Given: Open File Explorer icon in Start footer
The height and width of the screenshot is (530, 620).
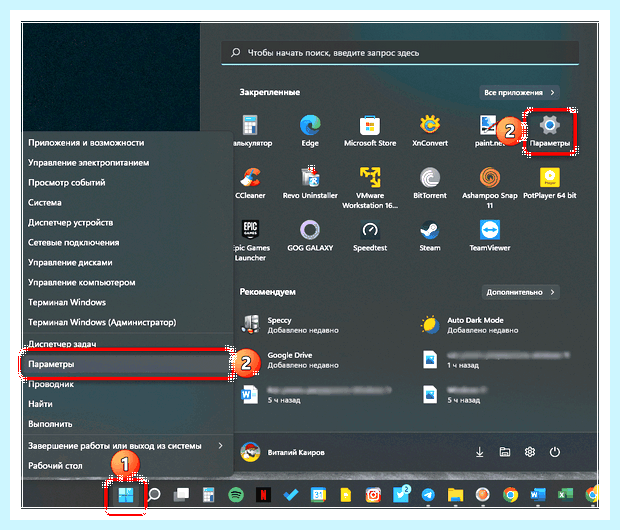Looking at the screenshot, I should click(505, 452).
